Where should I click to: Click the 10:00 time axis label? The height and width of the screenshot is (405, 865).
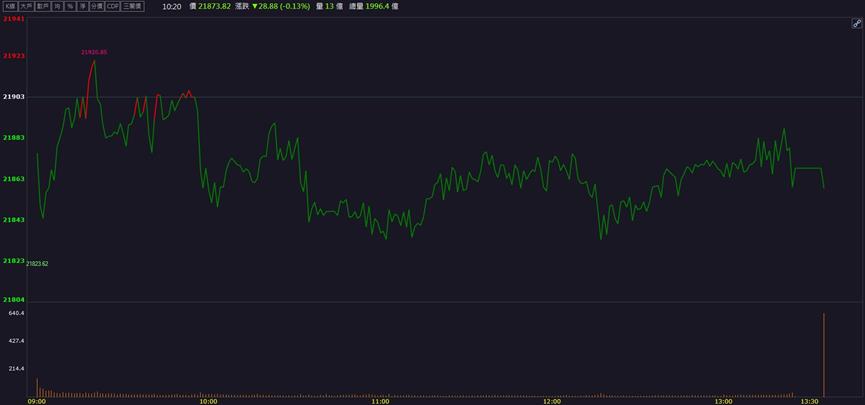208,401
